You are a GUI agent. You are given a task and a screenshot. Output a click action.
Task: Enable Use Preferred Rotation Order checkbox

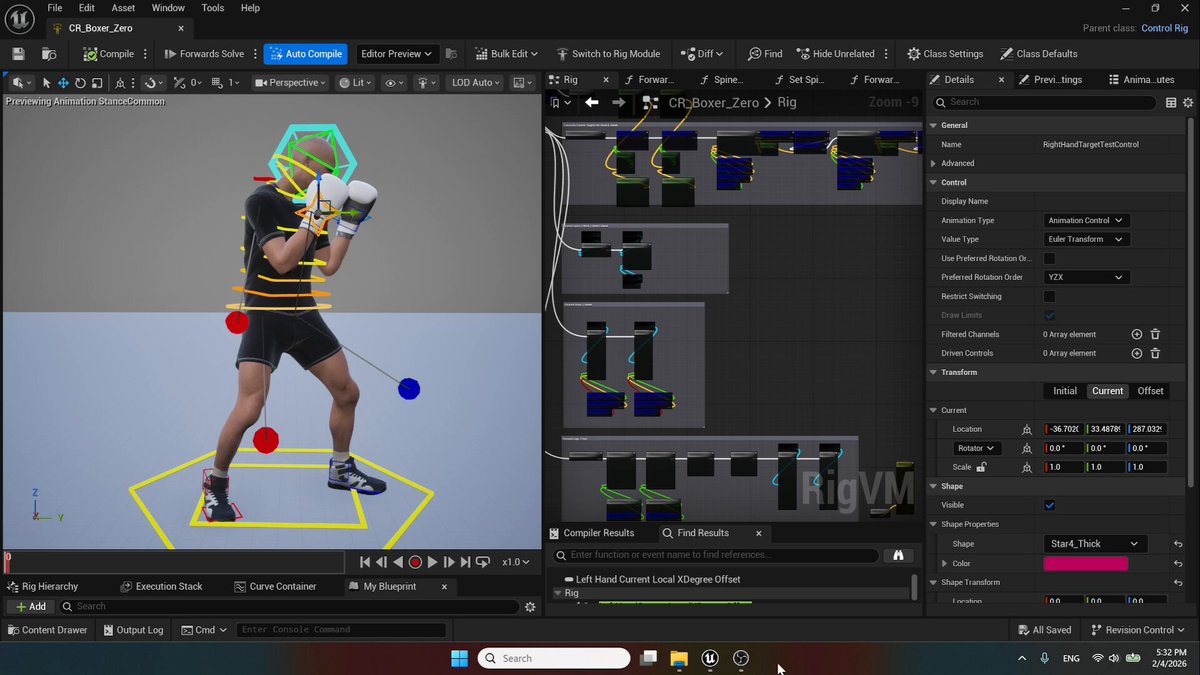(1049, 258)
